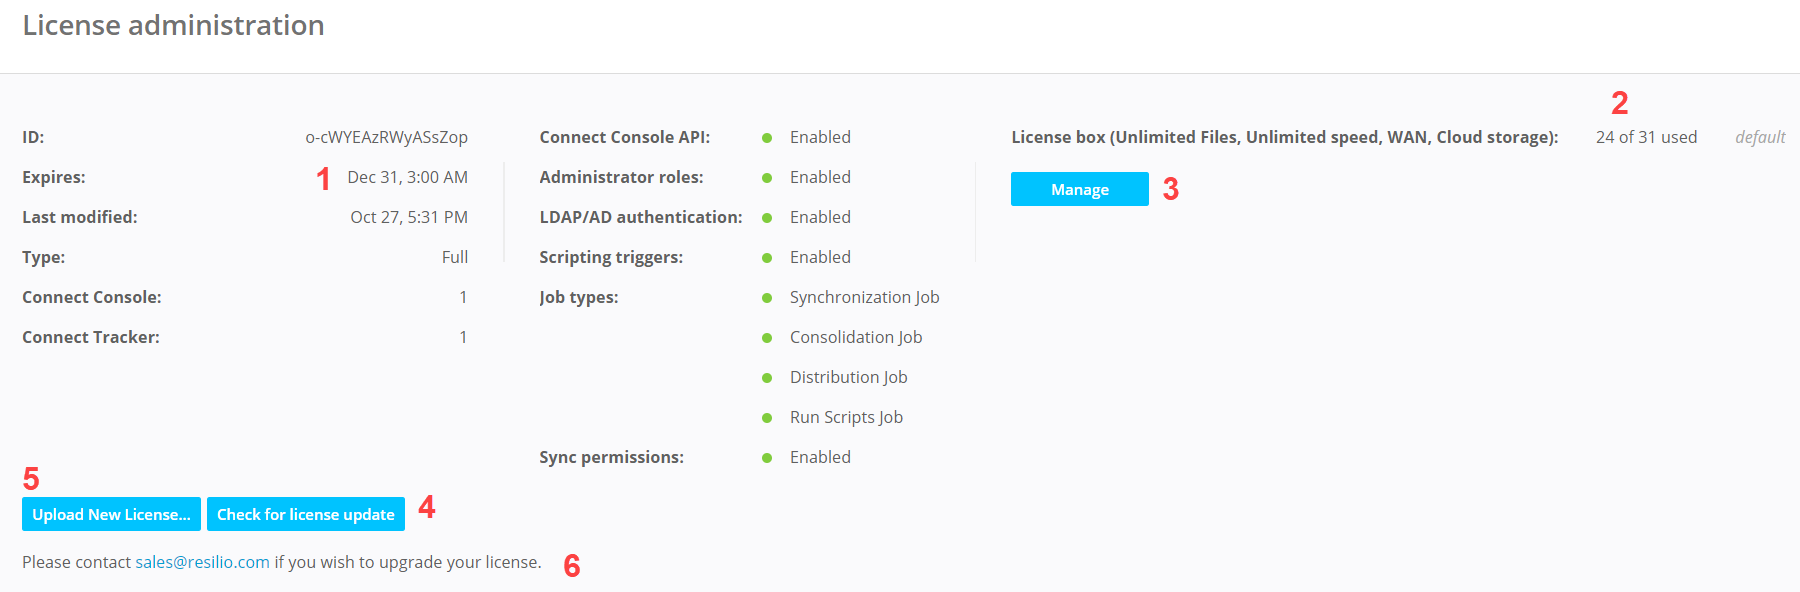This screenshot has width=1800, height=592.
Task: Check for license update
Action: (x=305, y=514)
